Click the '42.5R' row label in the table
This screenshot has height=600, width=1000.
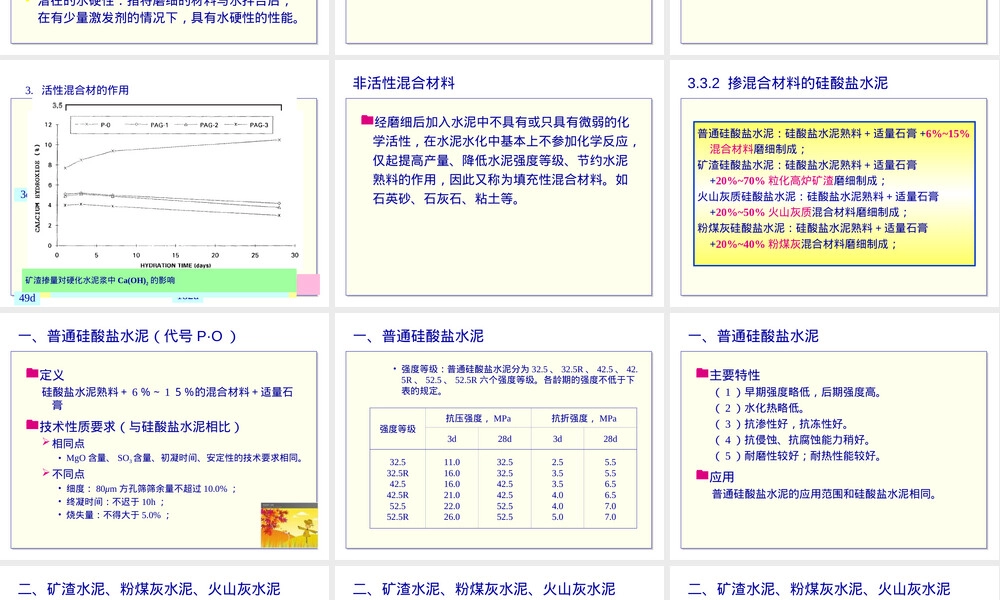point(397,495)
